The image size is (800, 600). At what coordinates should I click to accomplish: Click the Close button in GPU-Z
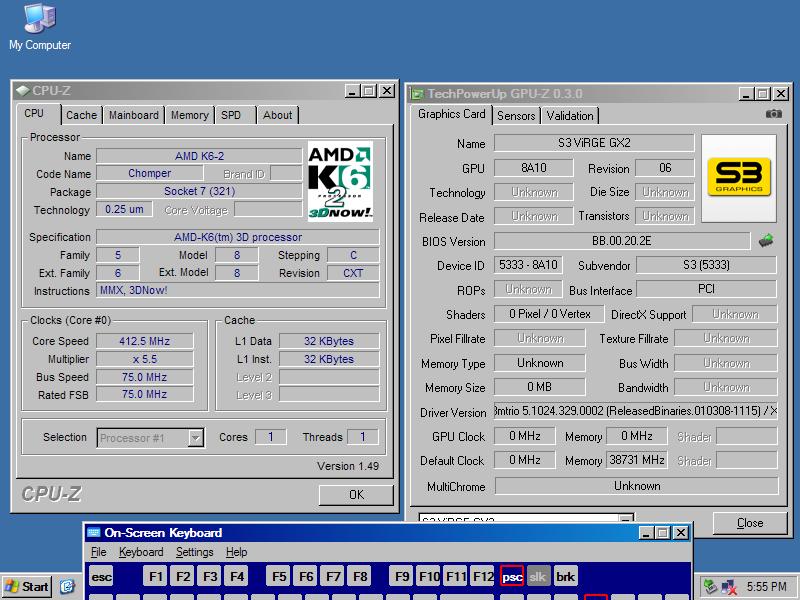(749, 522)
